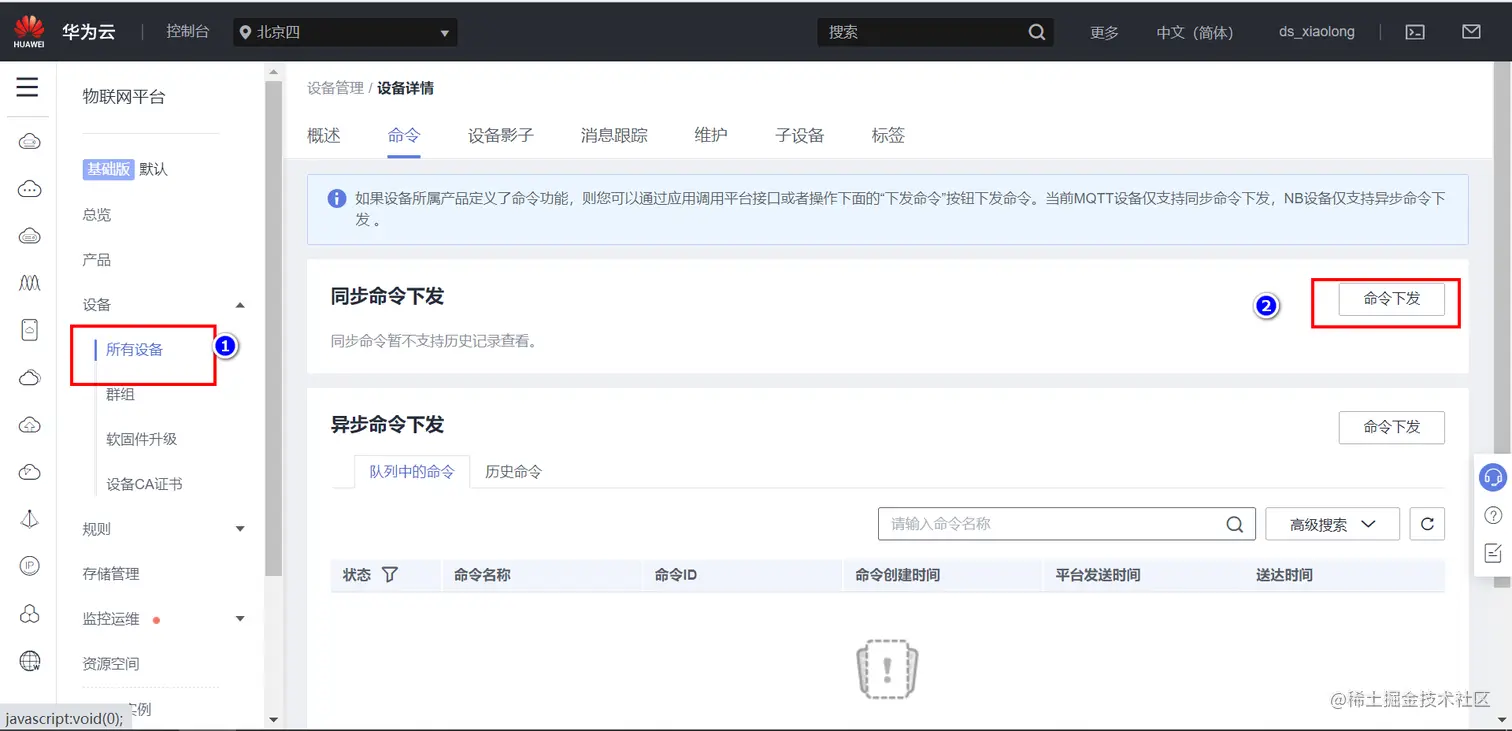Open the 维护 tab
Screen dimensions: 1512x731
tap(711, 136)
